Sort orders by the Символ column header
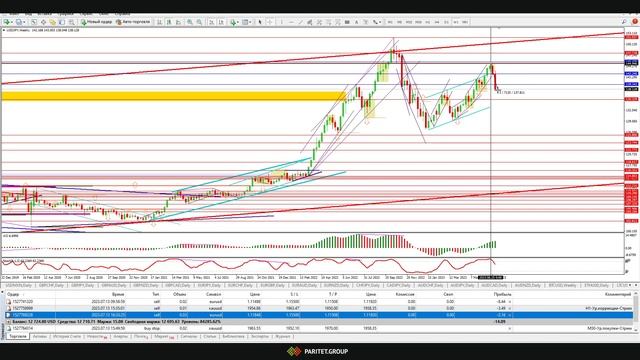 tap(213, 294)
